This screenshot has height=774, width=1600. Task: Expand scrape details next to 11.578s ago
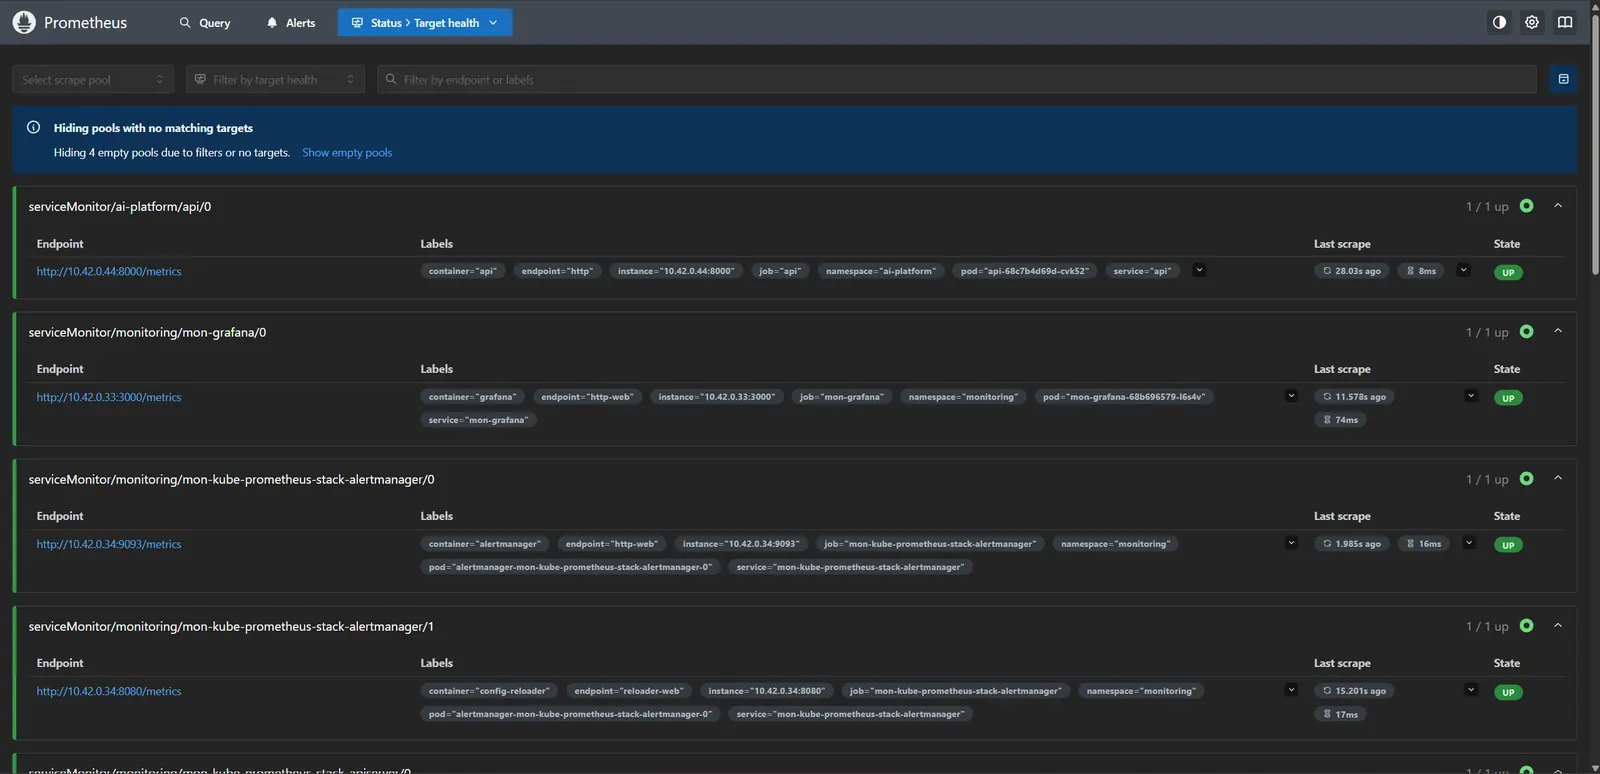click(1471, 396)
